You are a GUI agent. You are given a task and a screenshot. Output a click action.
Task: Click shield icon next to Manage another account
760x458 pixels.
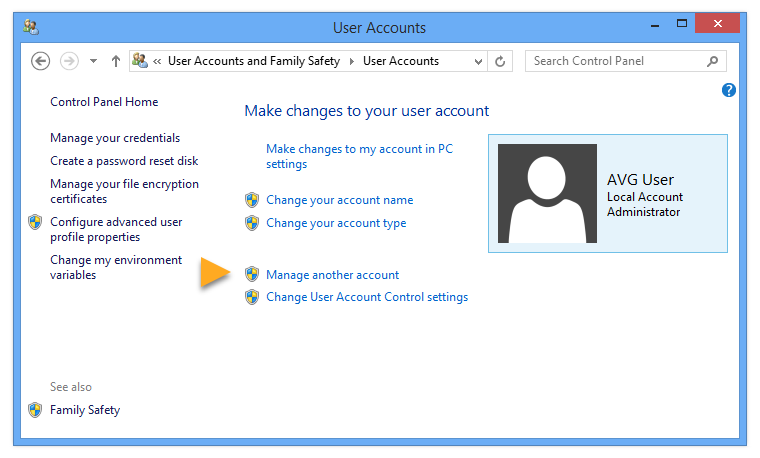[x=252, y=275]
